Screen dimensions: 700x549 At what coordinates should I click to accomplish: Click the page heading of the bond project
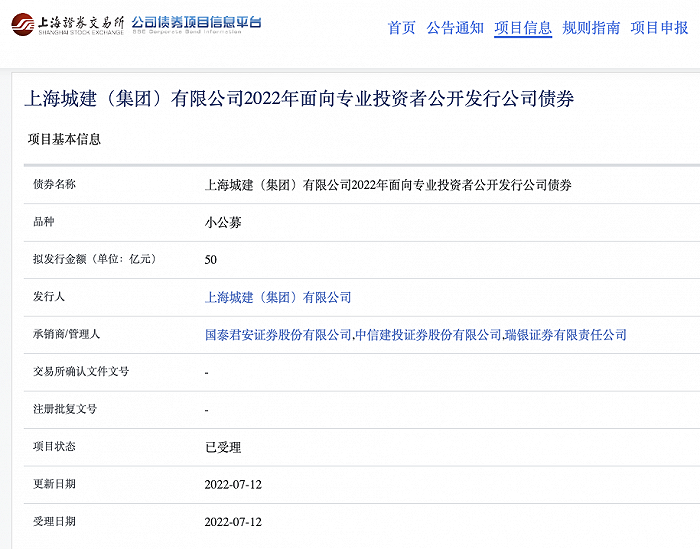[x=299, y=98]
